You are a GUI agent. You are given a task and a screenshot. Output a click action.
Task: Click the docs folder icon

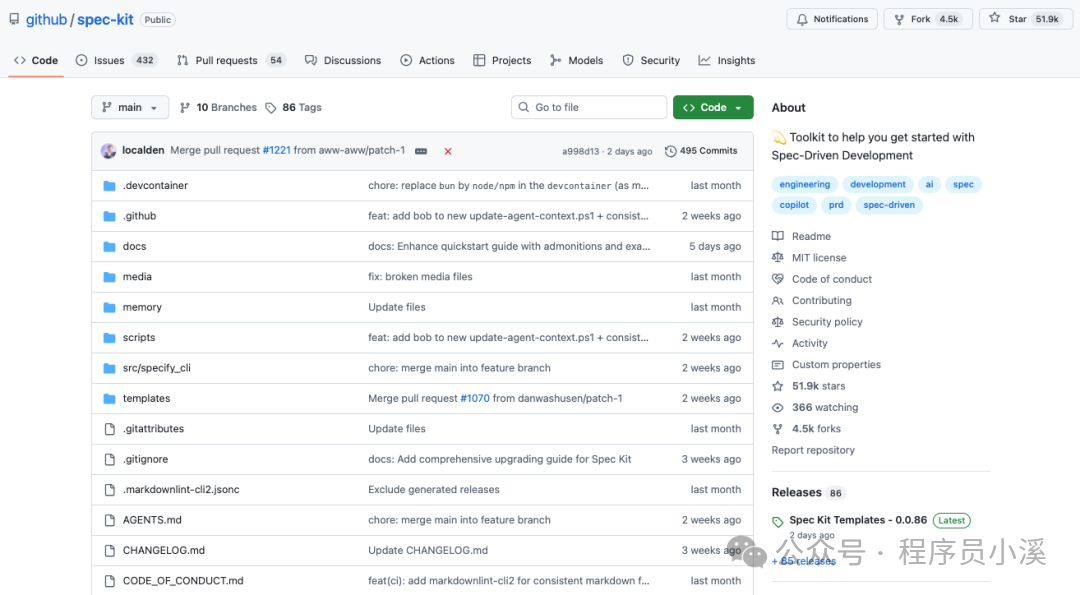click(x=110, y=246)
